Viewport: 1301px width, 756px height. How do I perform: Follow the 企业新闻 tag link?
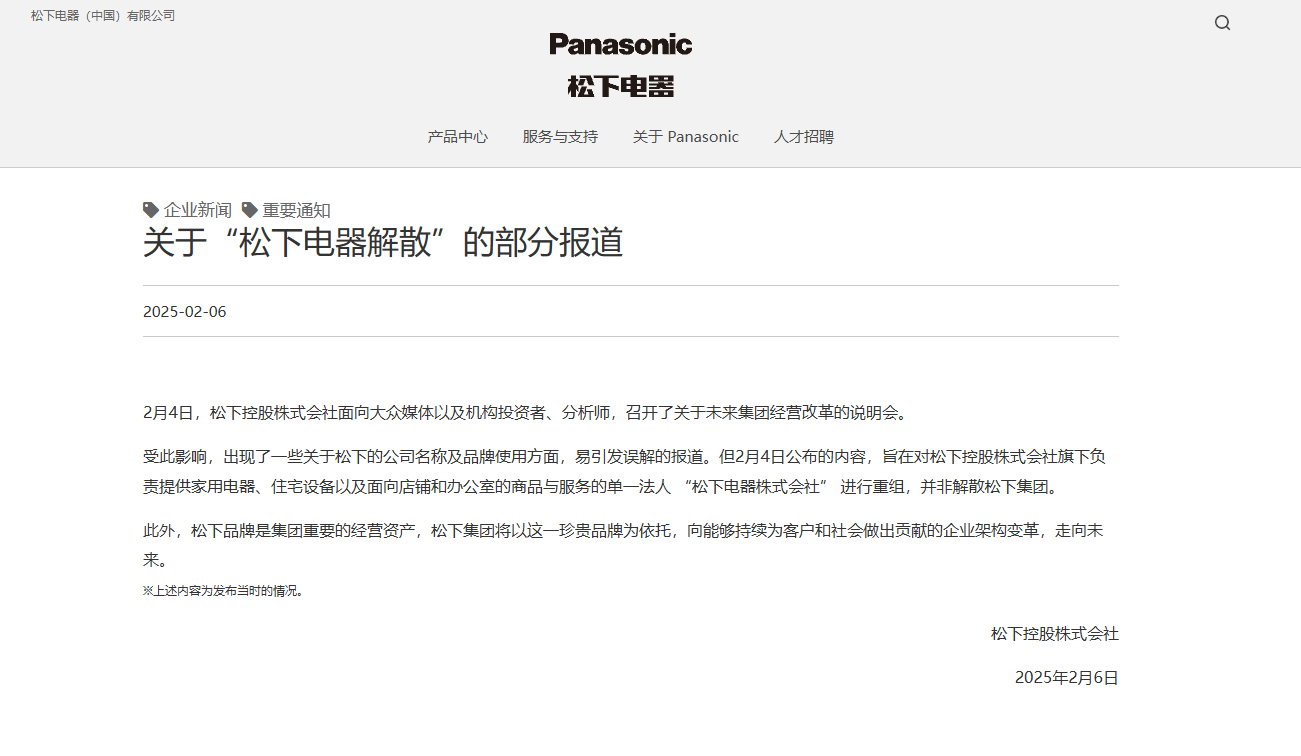tap(198, 210)
